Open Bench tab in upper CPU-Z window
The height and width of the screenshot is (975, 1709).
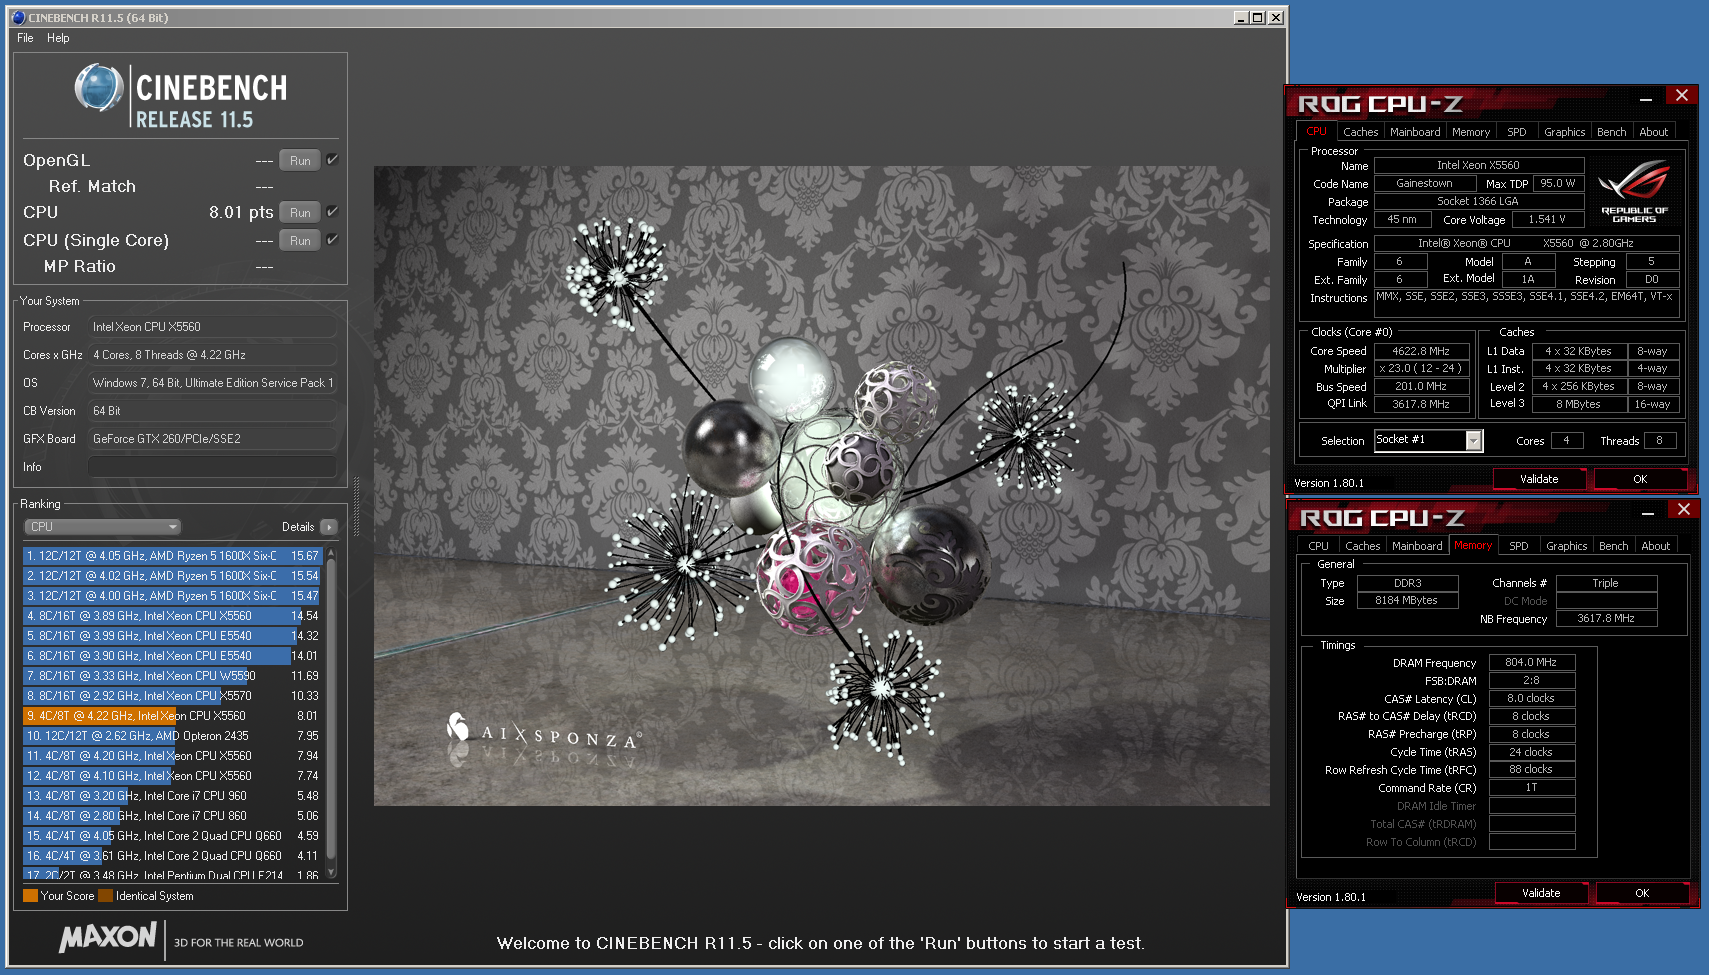1611,132
